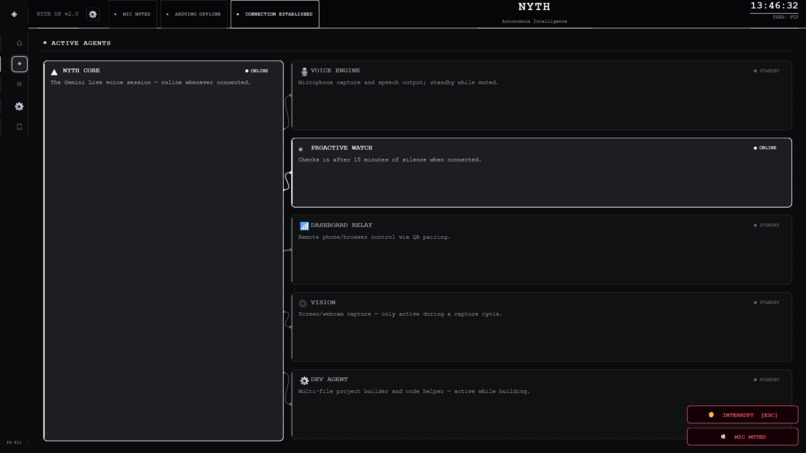Screen dimensions: 806x453
Task: Click the Dev Agent gear icon
Action: click(x=304, y=380)
